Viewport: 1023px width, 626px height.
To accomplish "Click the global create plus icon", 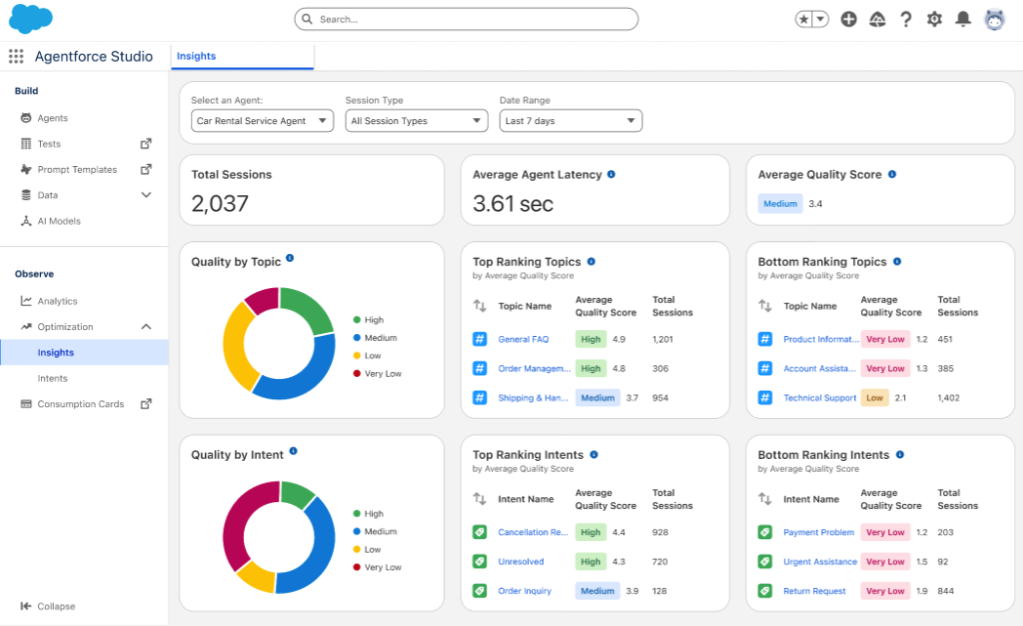I will point(848,19).
